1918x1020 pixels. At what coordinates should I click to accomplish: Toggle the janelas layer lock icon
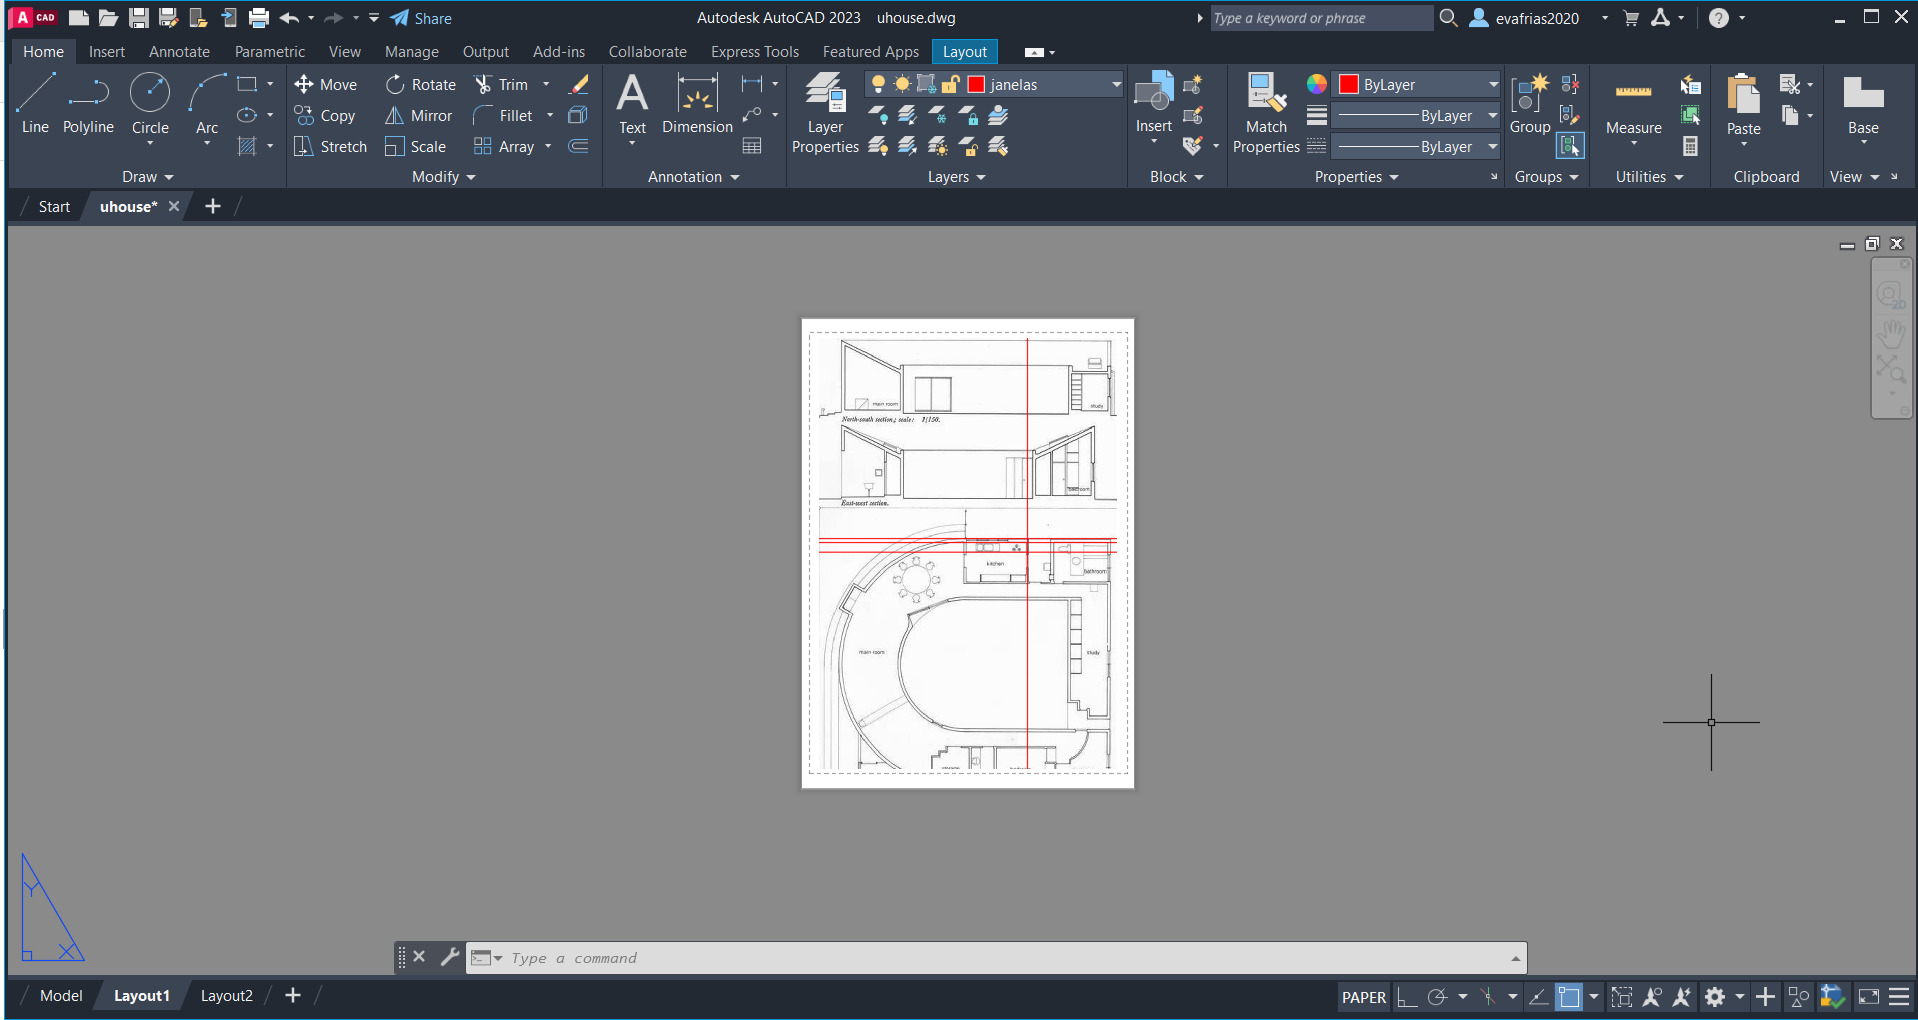click(x=951, y=84)
